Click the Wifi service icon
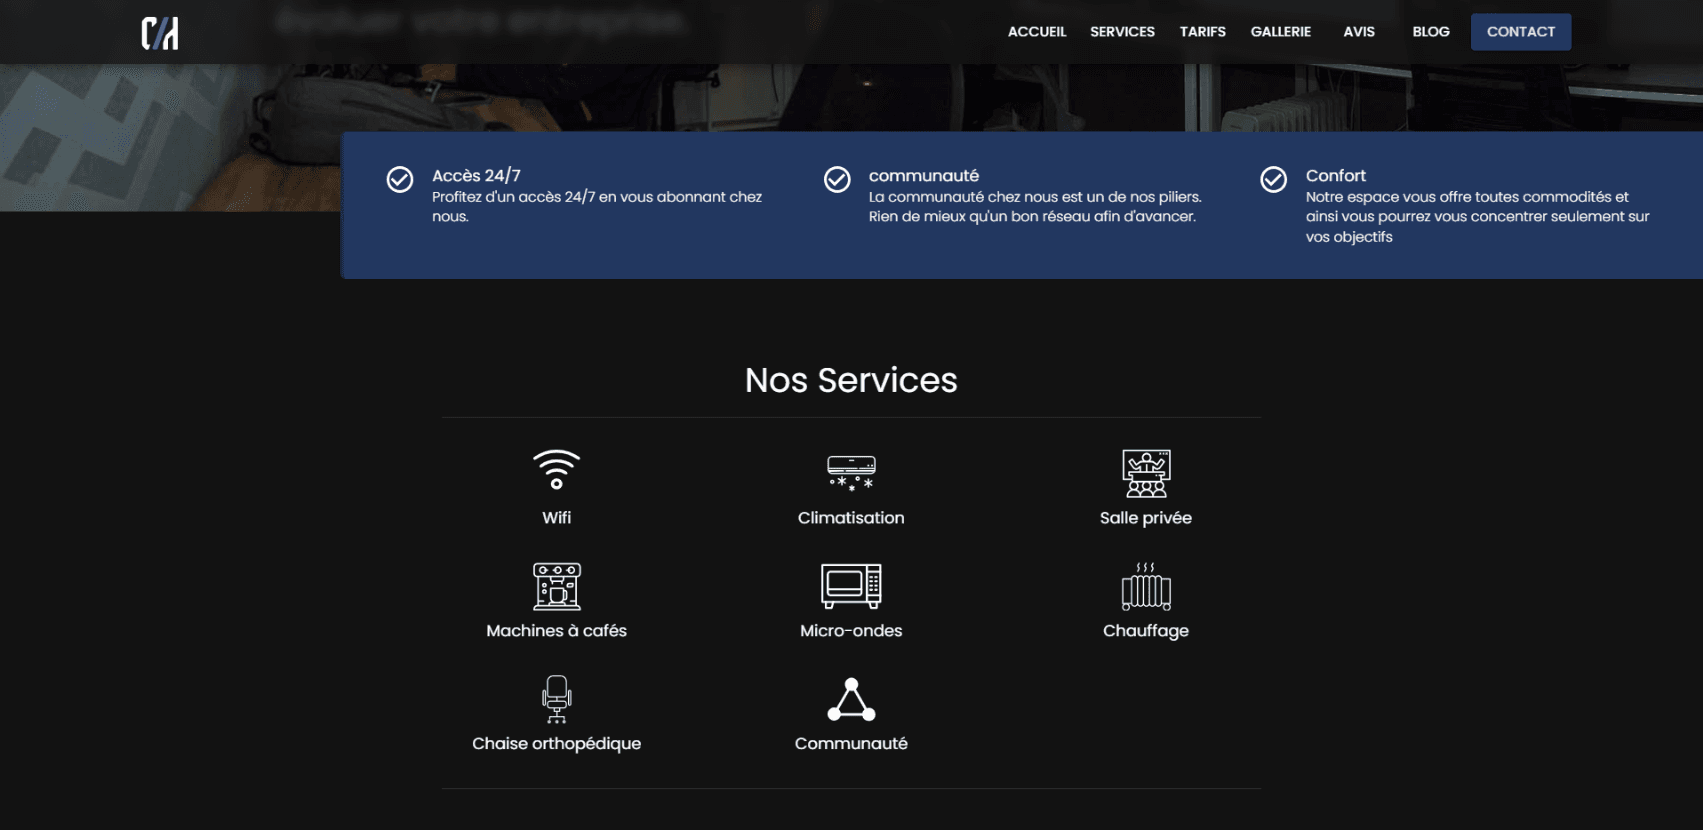Image resolution: width=1703 pixels, height=830 pixels. pos(556,470)
